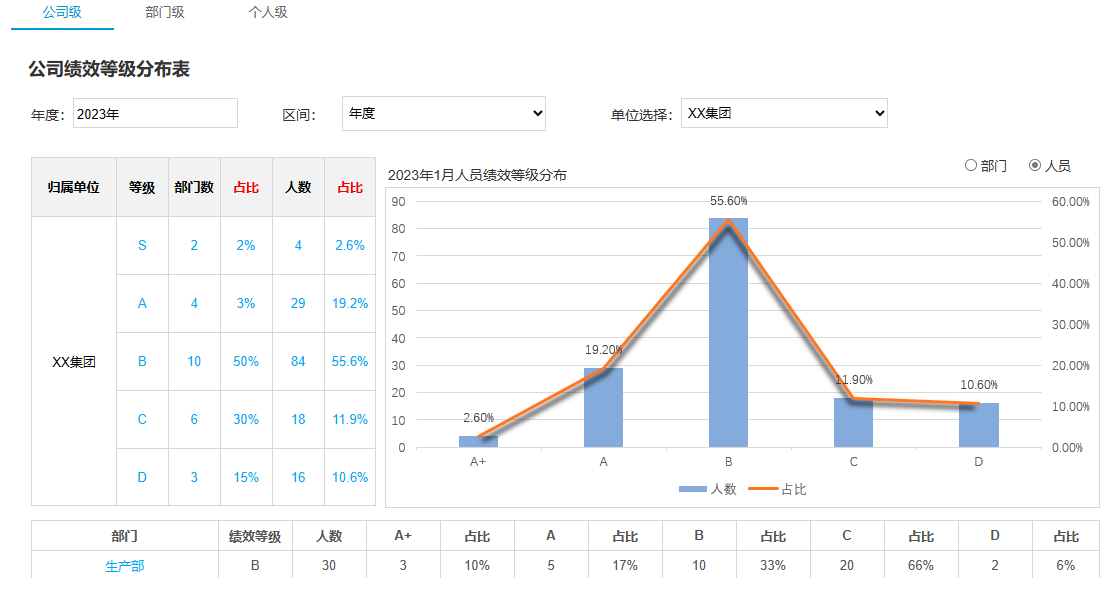Open the 部门级 tab

[x=165, y=13]
